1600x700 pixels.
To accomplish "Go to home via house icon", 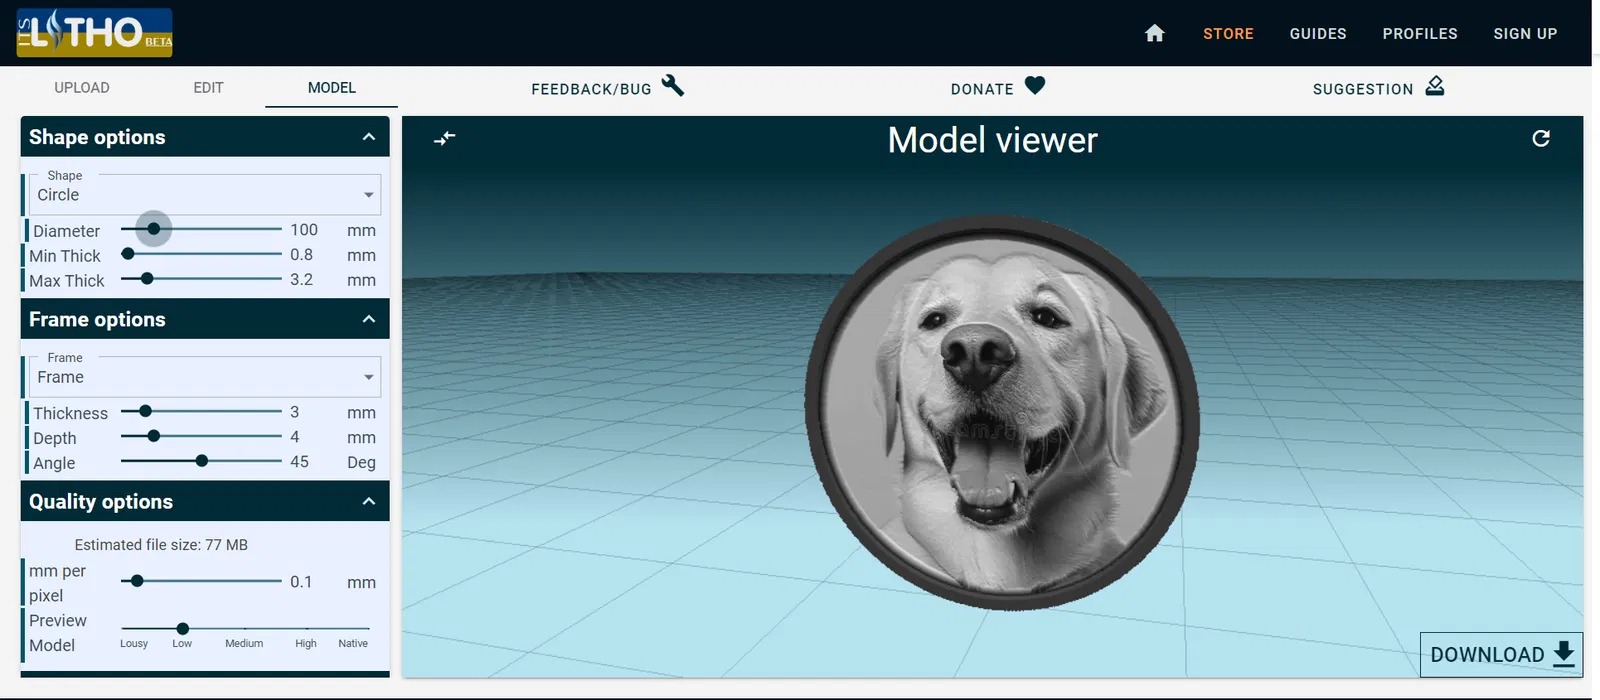I will pyautogui.click(x=1154, y=33).
